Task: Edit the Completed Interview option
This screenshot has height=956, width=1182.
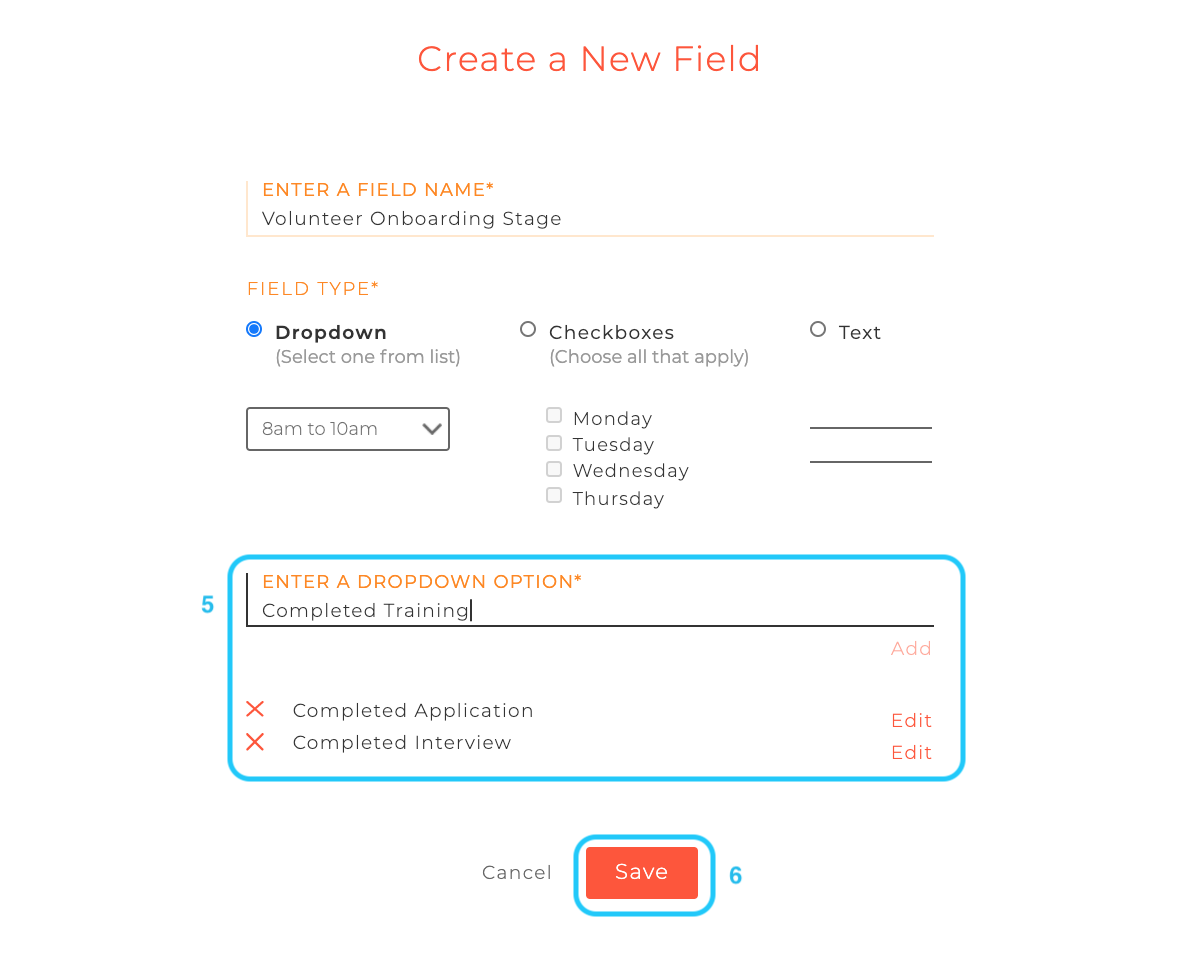Action: (911, 752)
